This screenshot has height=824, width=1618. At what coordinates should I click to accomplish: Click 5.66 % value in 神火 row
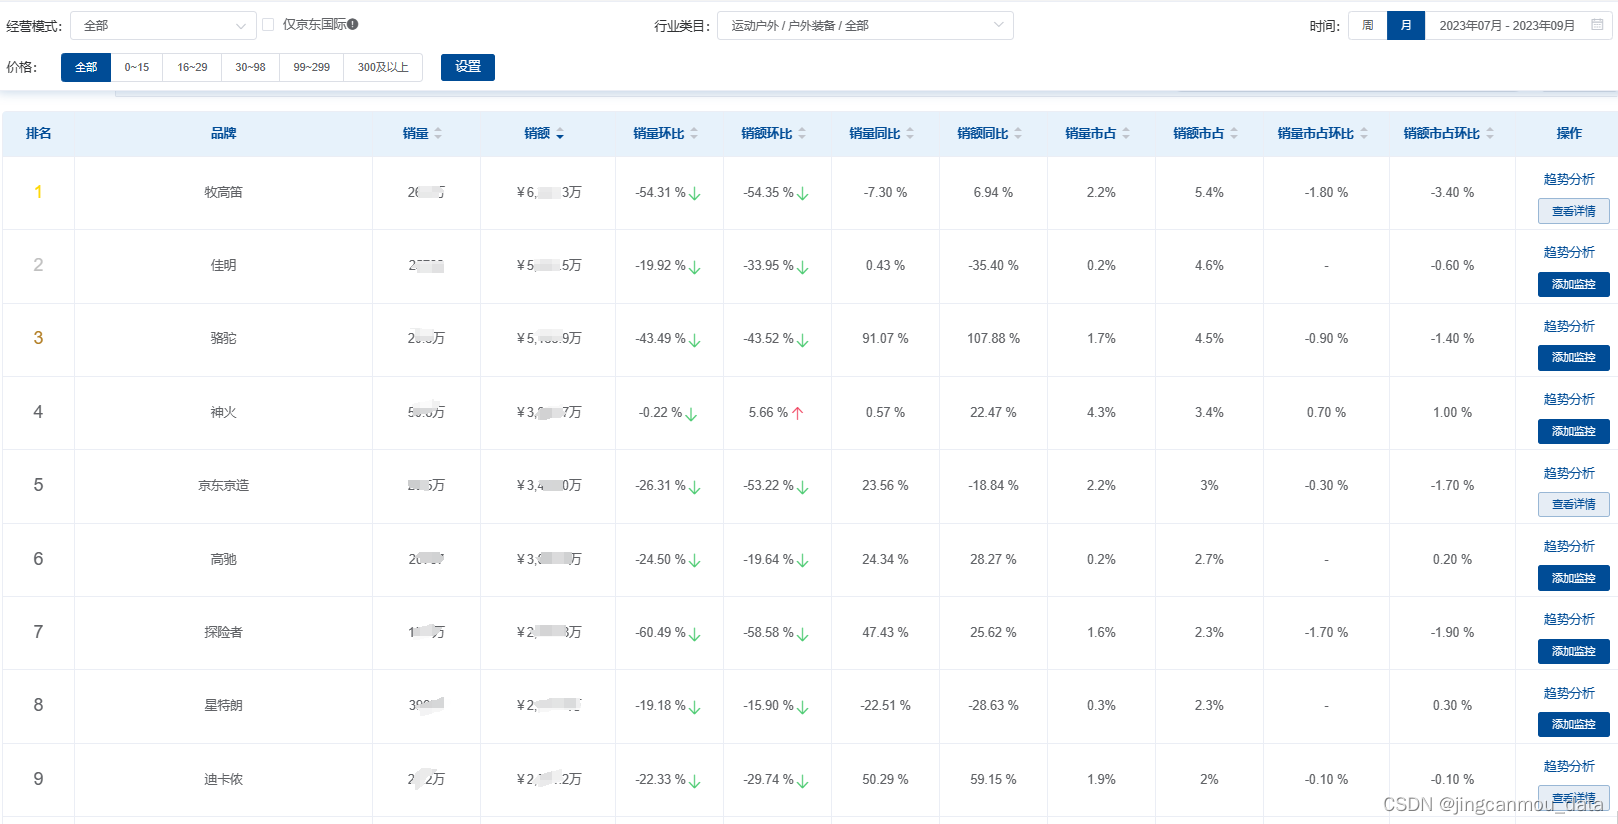click(768, 412)
